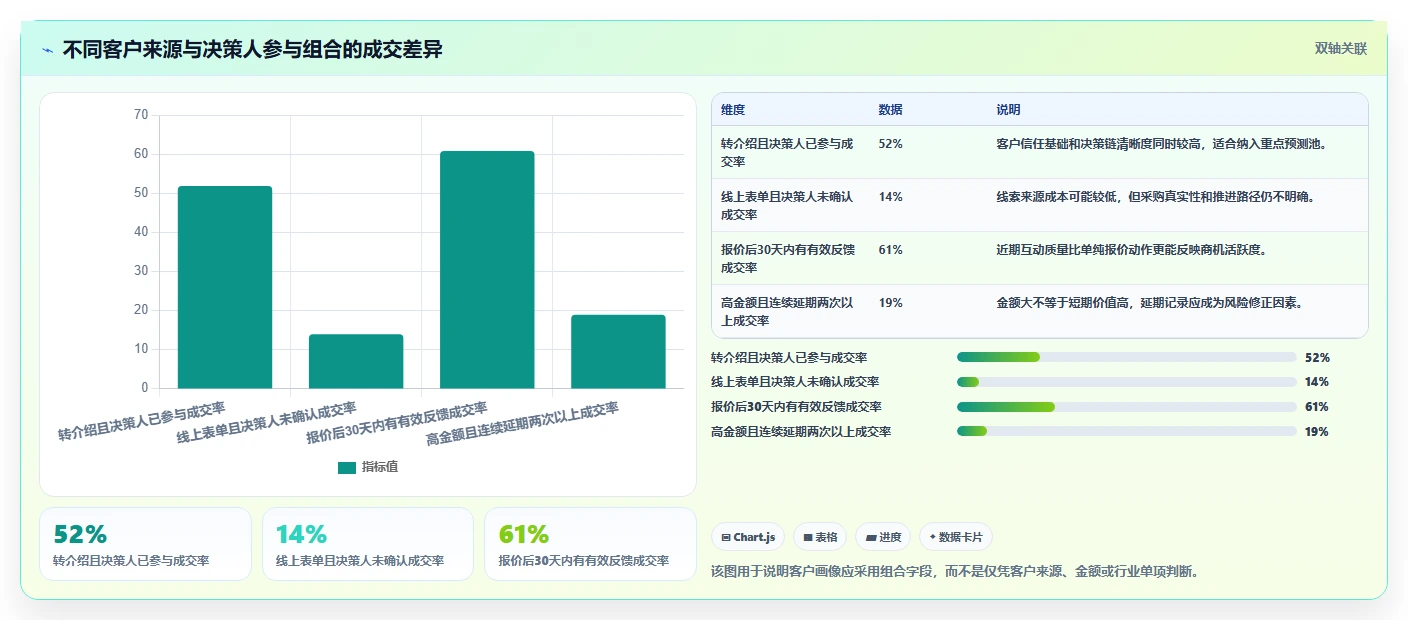Click progress label 报价后30天内有有效反馈成交率
1408x620 pixels.
click(x=796, y=407)
